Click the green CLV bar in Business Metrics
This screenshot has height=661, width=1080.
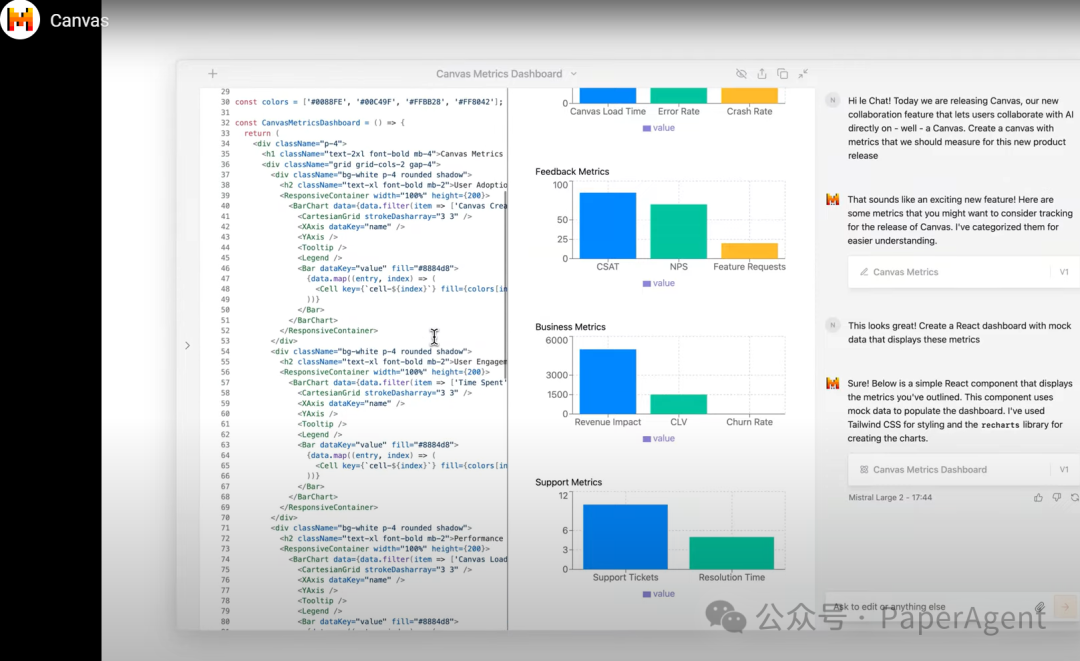(678, 404)
